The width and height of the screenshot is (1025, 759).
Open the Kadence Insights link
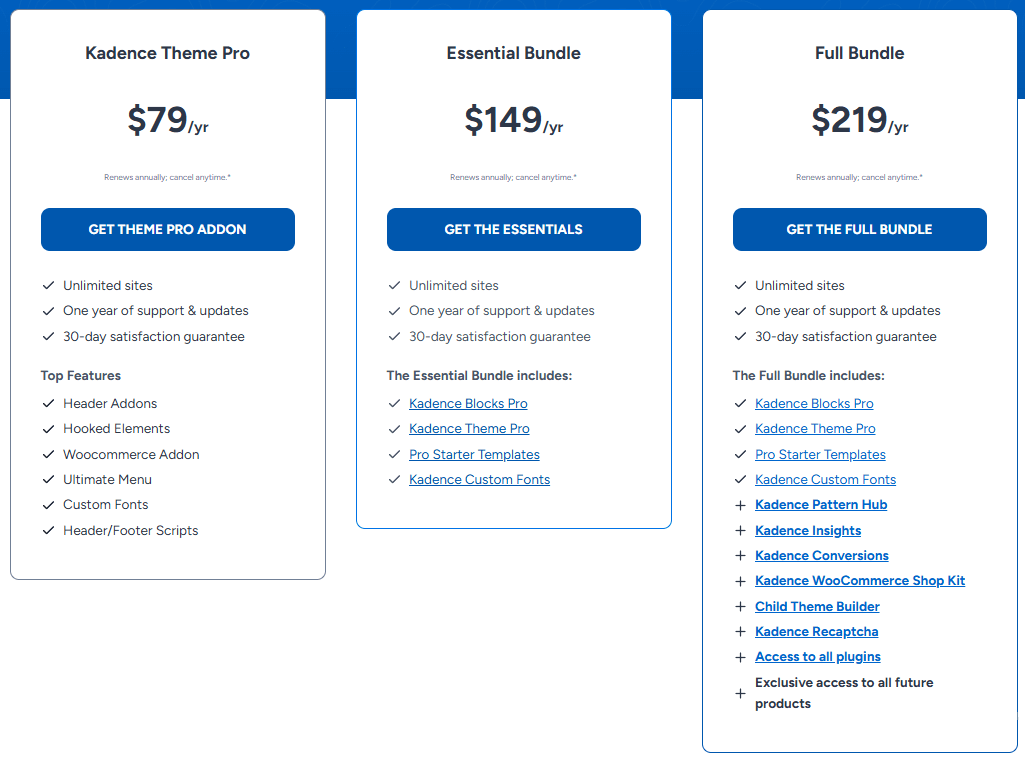pyautogui.click(x=808, y=531)
